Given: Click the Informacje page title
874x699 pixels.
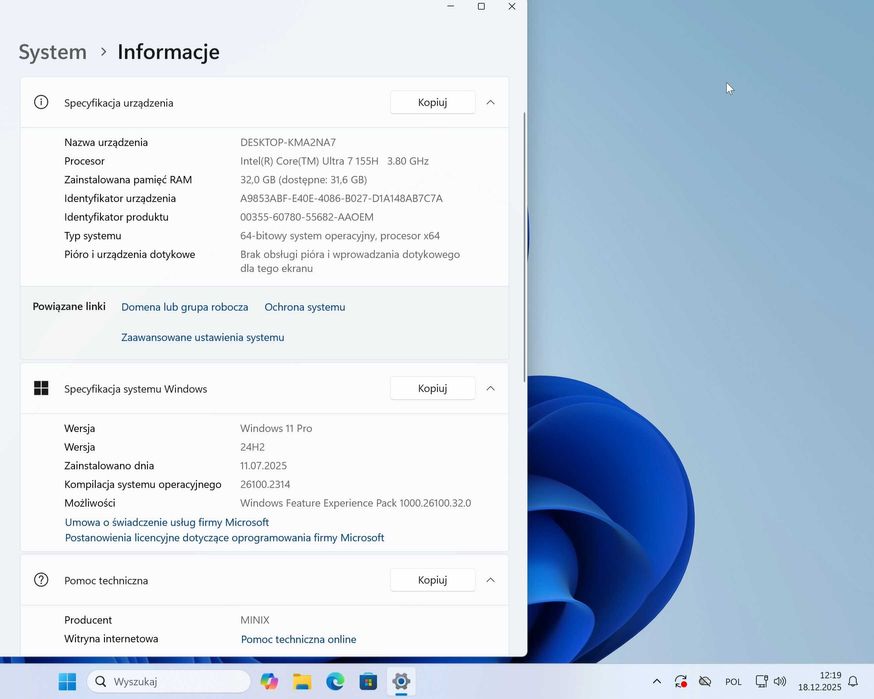Looking at the screenshot, I should (168, 52).
